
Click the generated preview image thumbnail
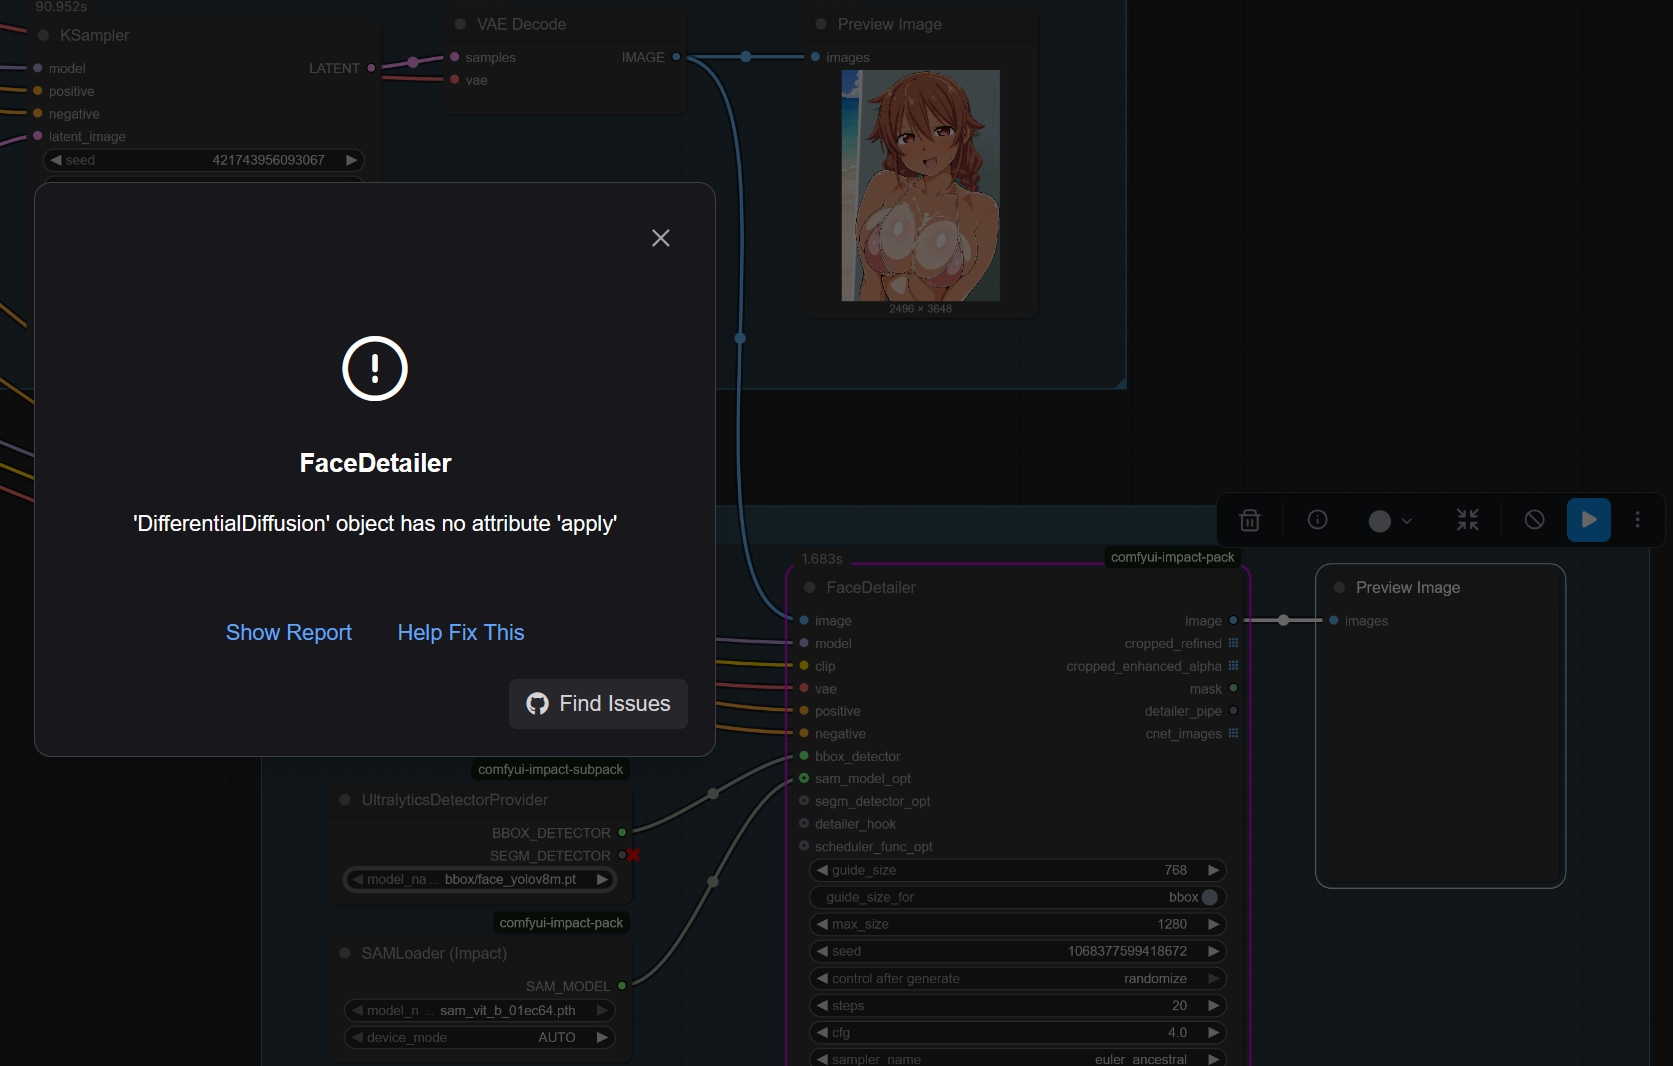point(920,185)
